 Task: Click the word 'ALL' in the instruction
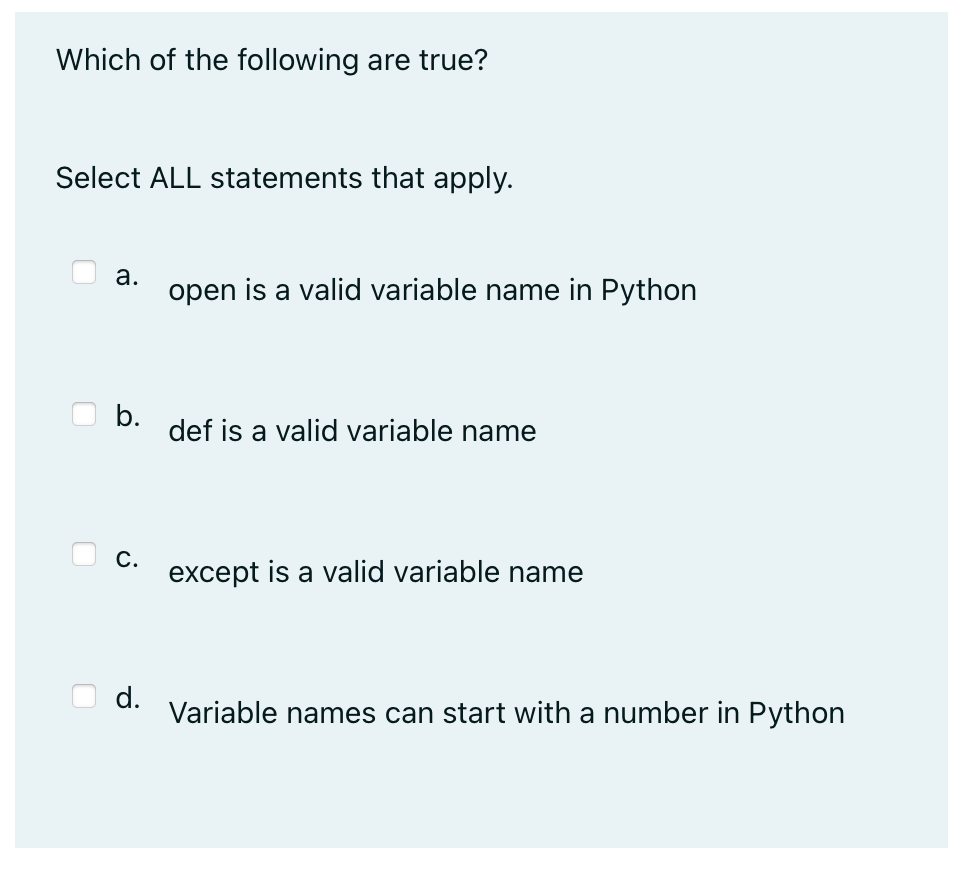pos(175,178)
